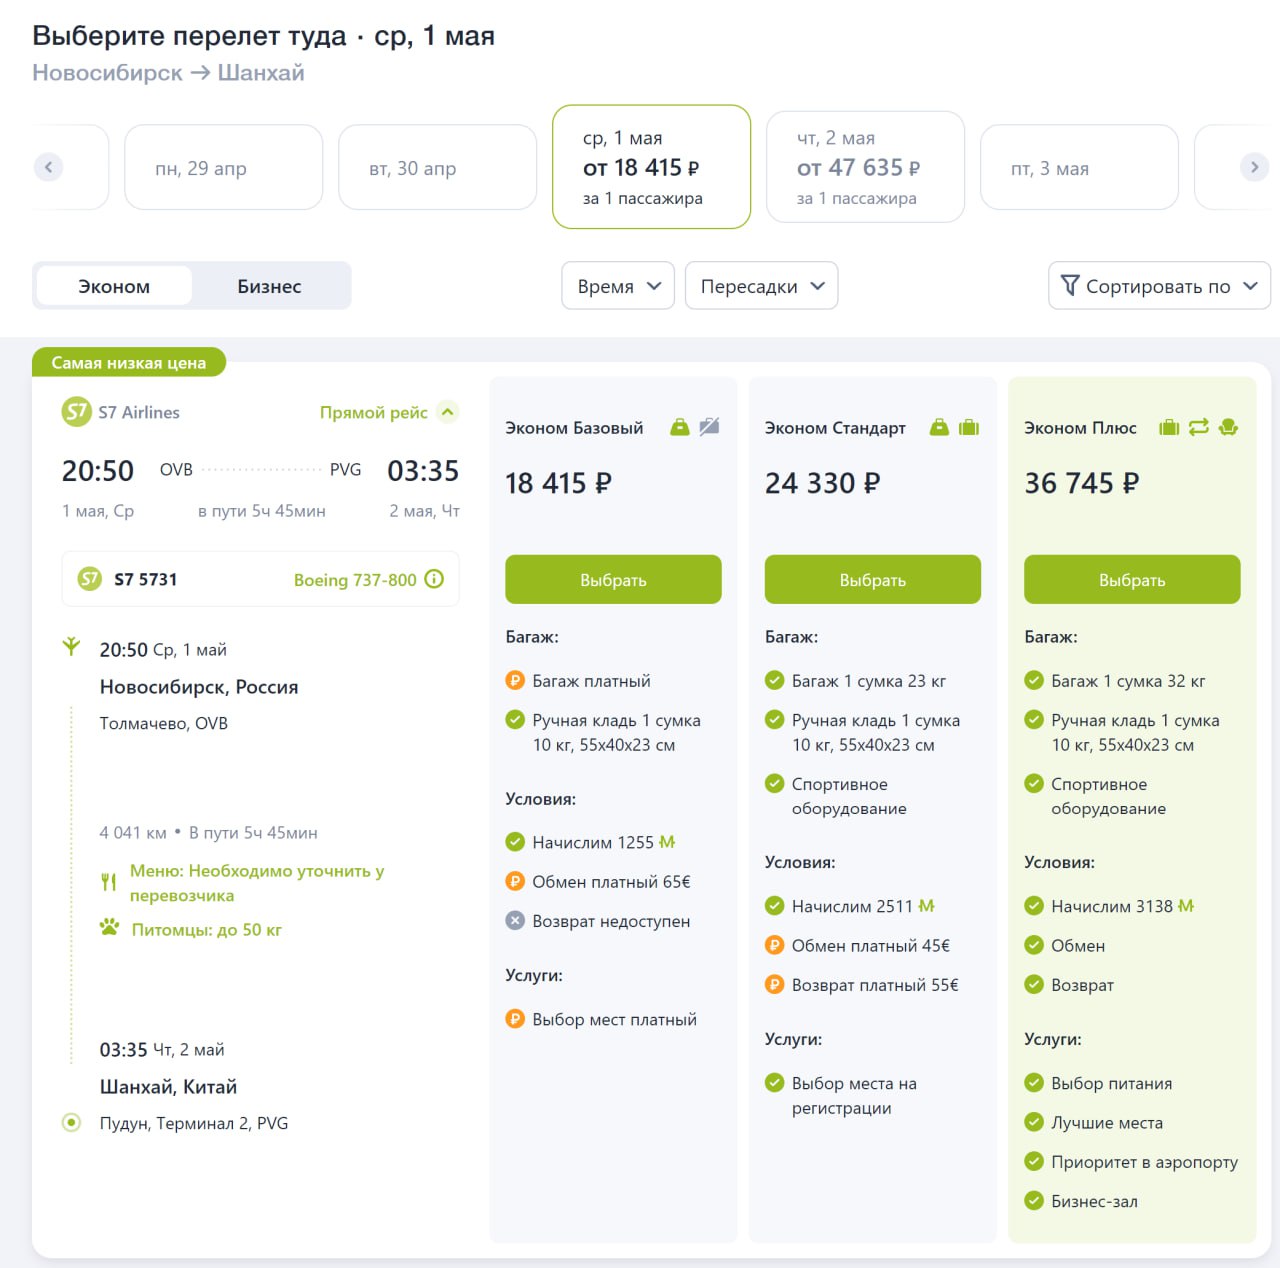Open the Пересадки filter dropdown
This screenshot has width=1280, height=1268.
point(761,286)
